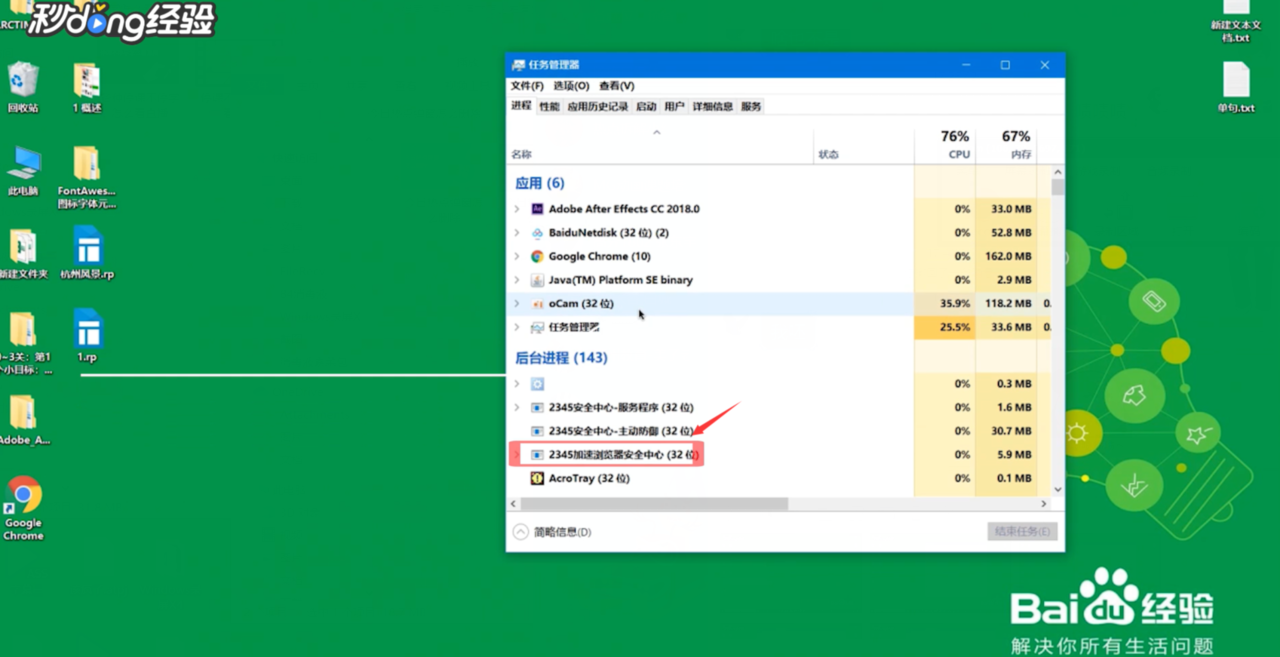Image resolution: width=1280 pixels, height=657 pixels.
Task: Switch to the 服务 tab
Action: pos(751,107)
